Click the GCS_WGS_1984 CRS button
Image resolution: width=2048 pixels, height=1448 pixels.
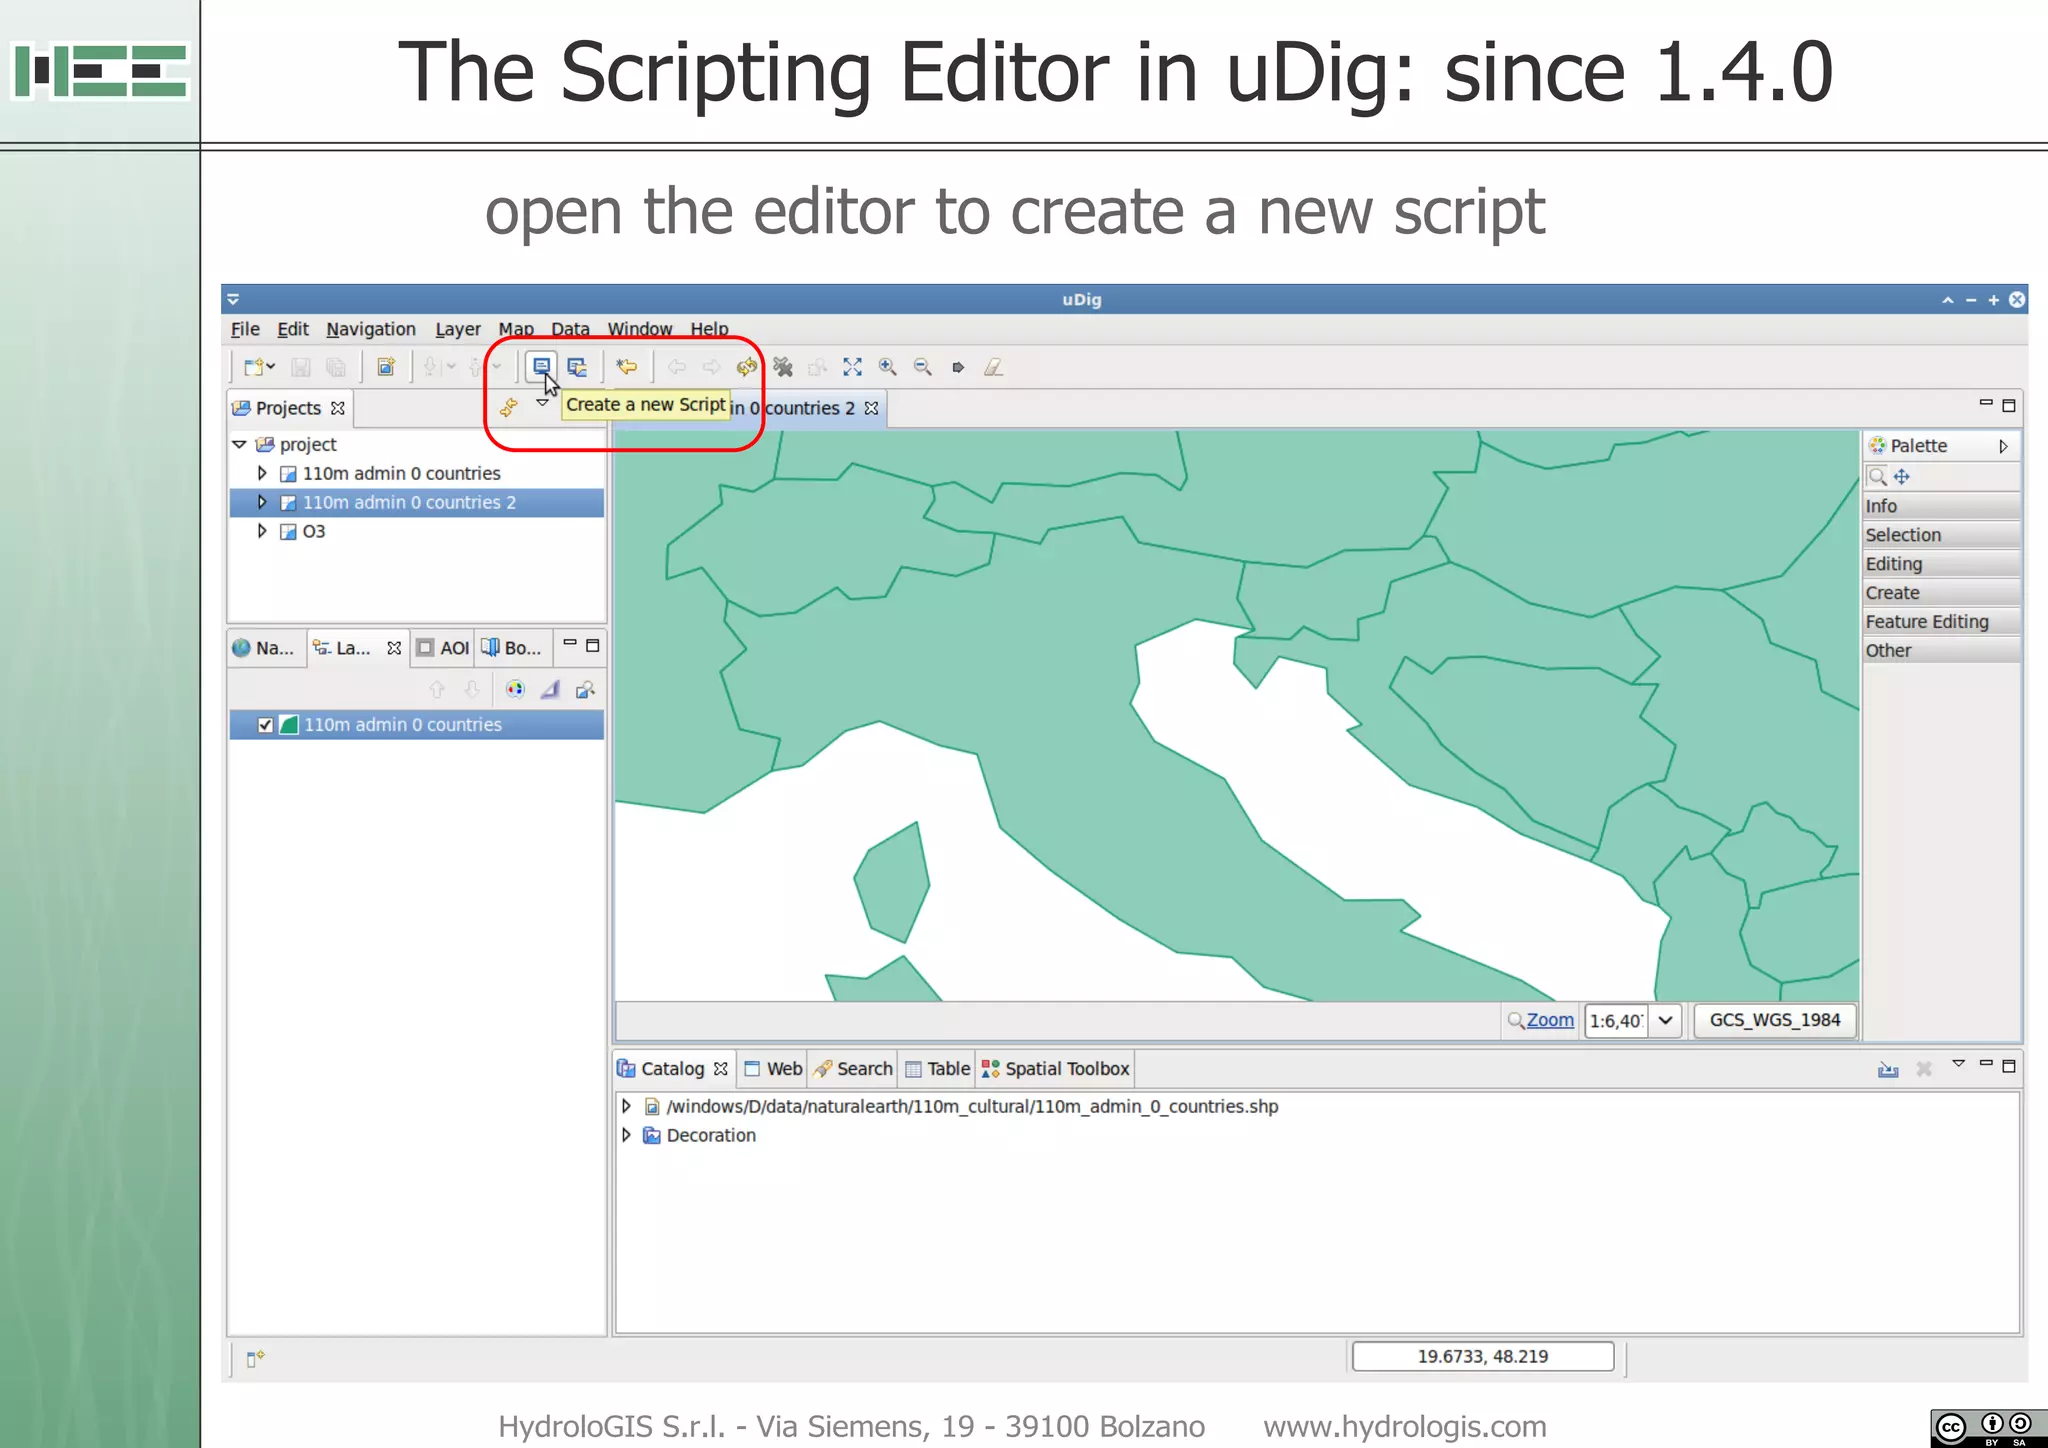point(1775,1020)
